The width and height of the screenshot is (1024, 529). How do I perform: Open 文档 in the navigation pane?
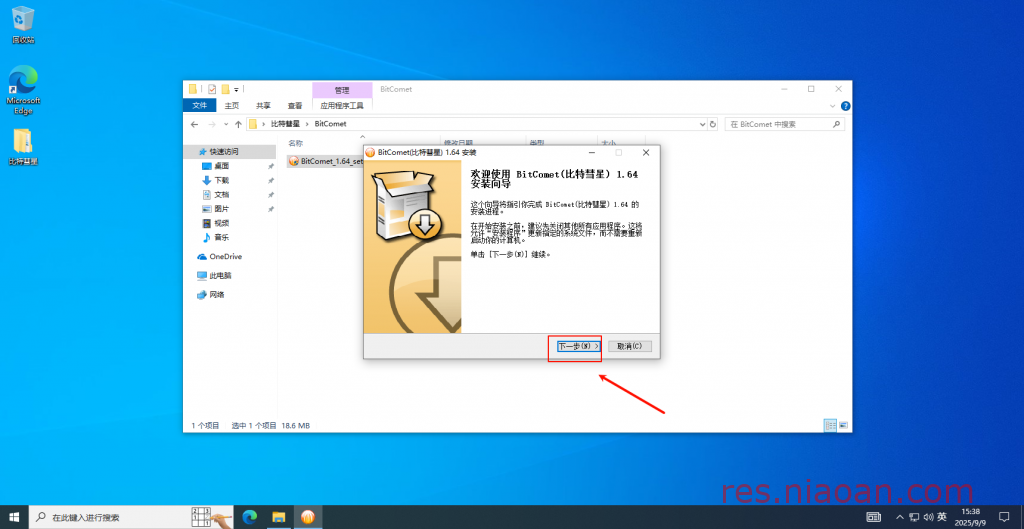(x=221, y=195)
